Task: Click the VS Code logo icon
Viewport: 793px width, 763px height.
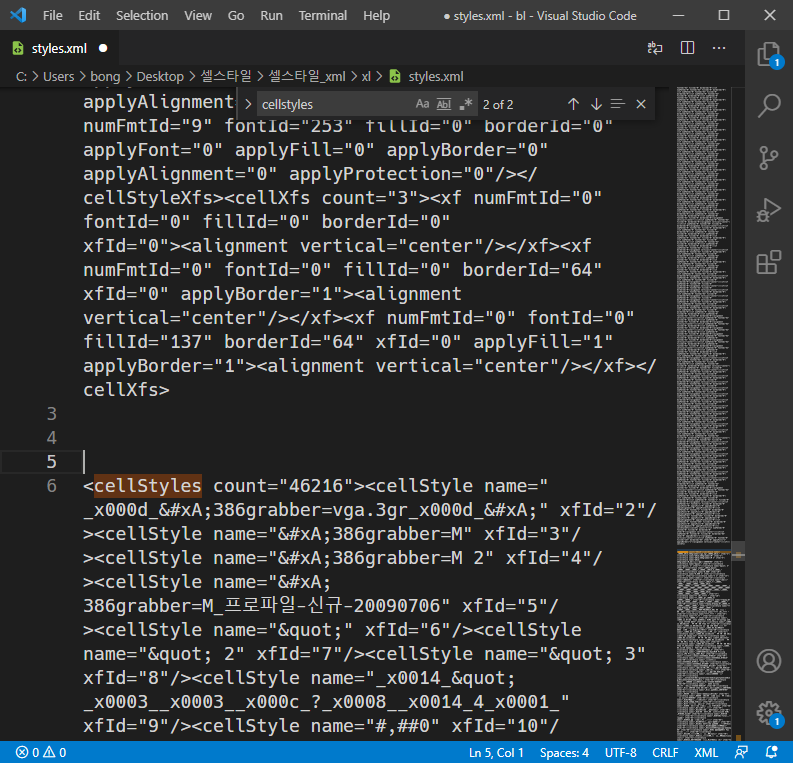Action: pos(18,15)
